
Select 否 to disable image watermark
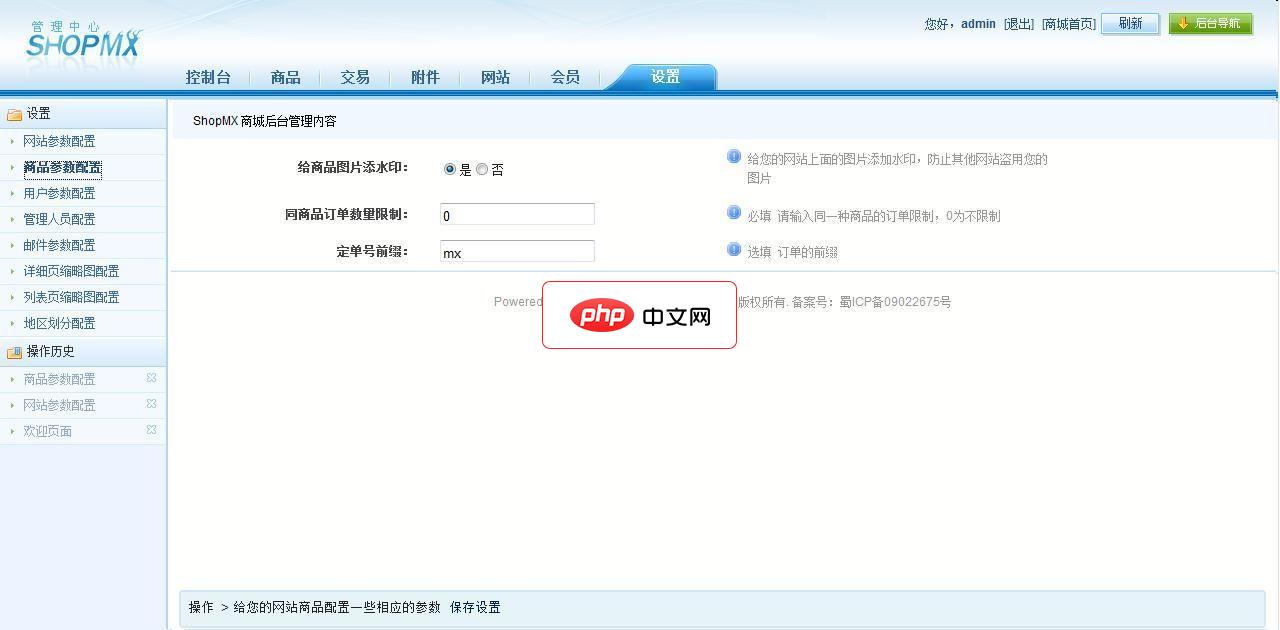482,169
